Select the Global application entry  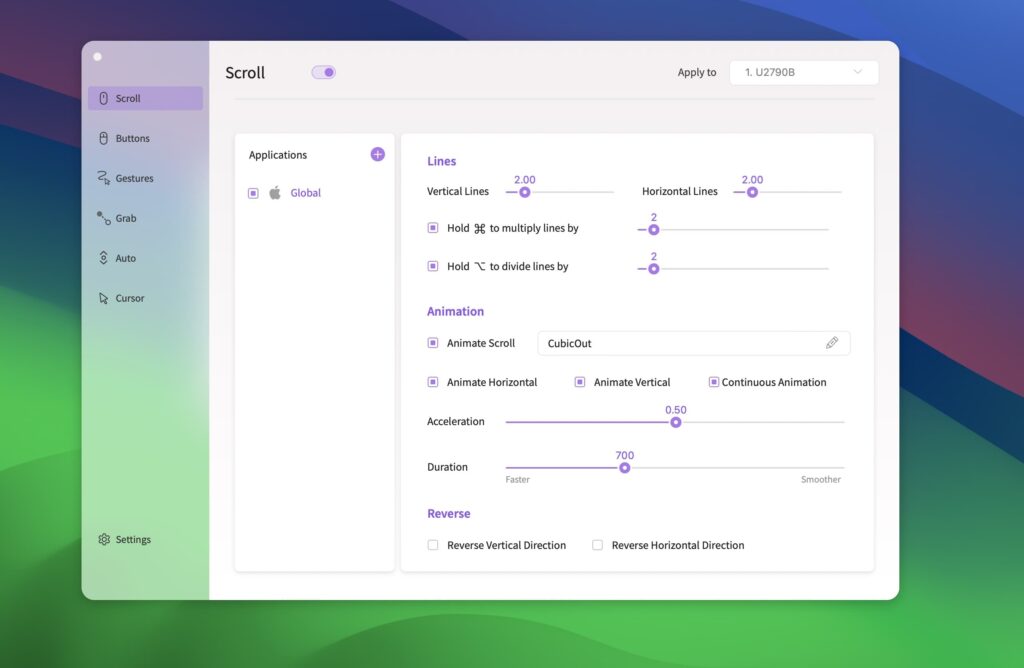305,193
